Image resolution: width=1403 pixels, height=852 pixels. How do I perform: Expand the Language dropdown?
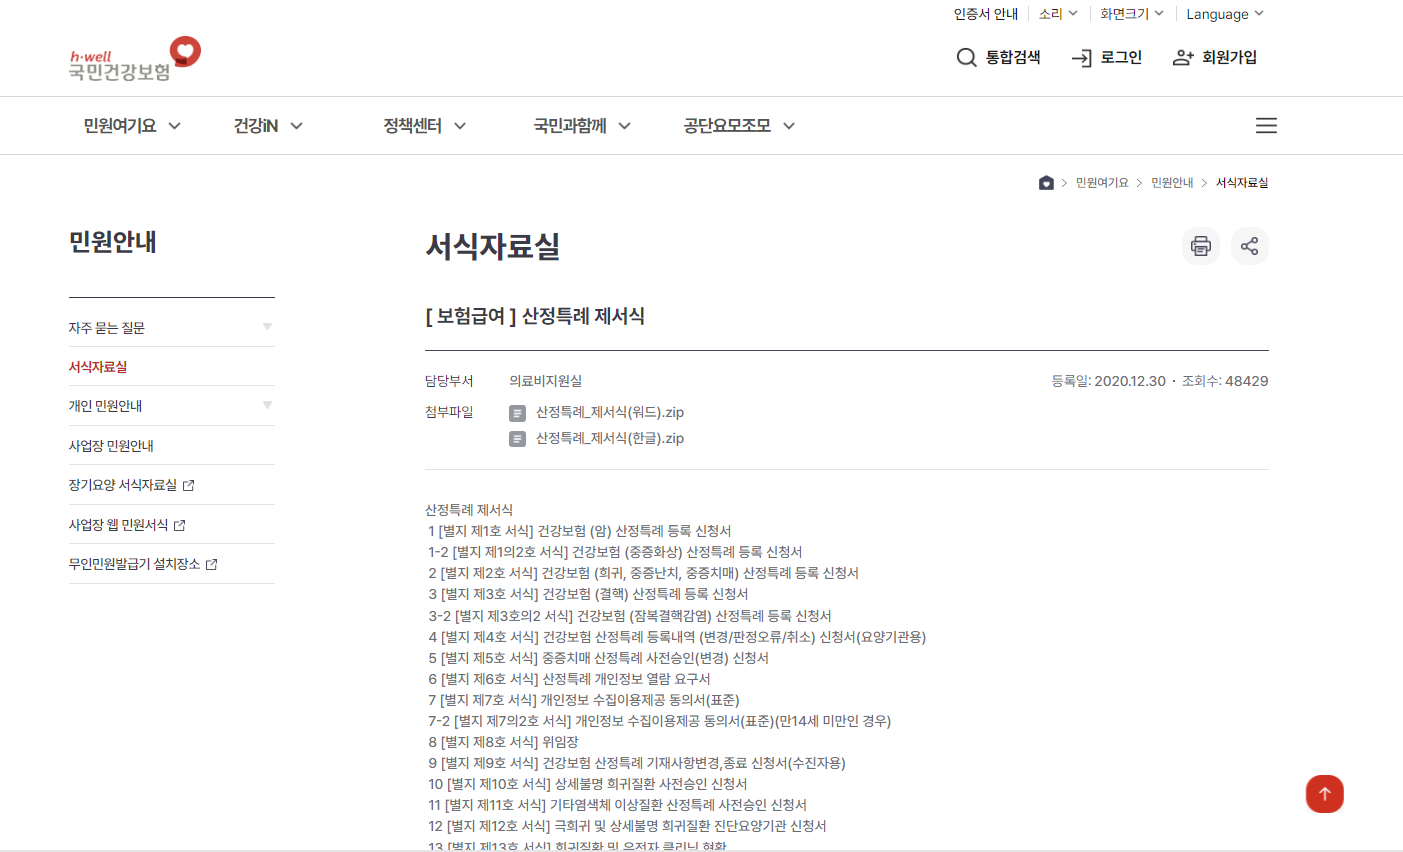tap(1224, 13)
